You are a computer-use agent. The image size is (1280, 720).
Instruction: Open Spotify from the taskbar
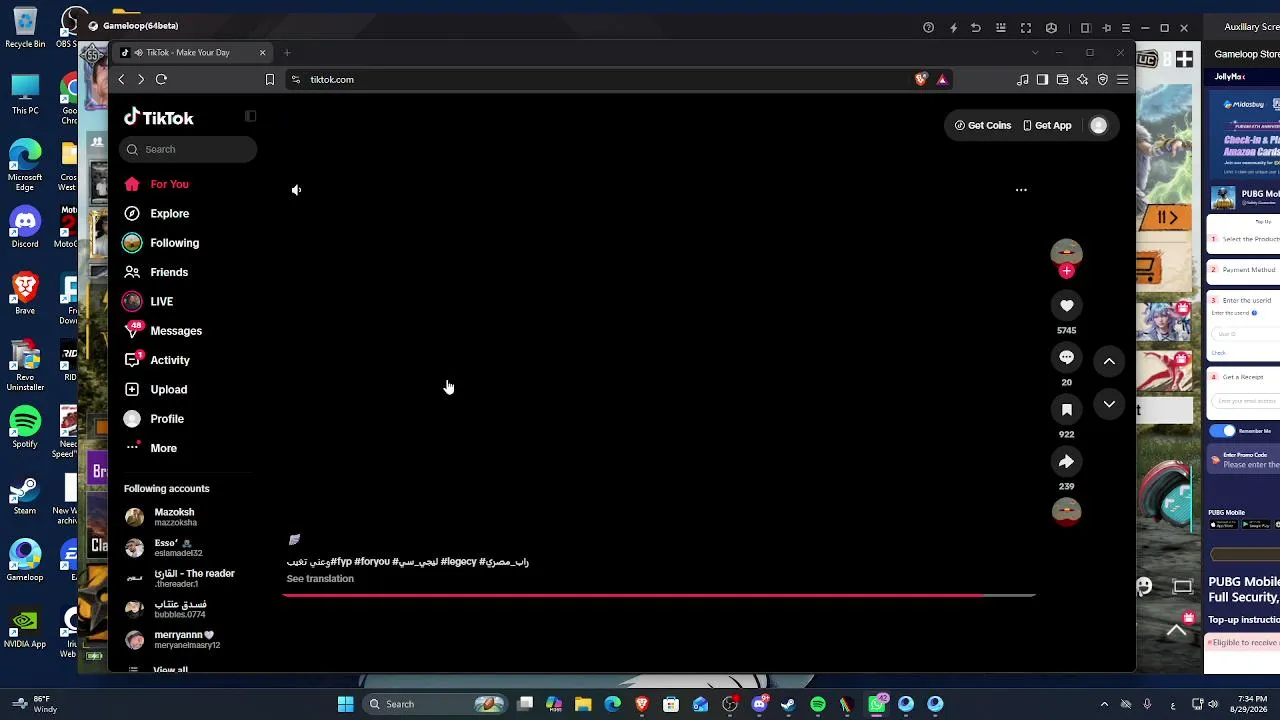click(818, 704)
